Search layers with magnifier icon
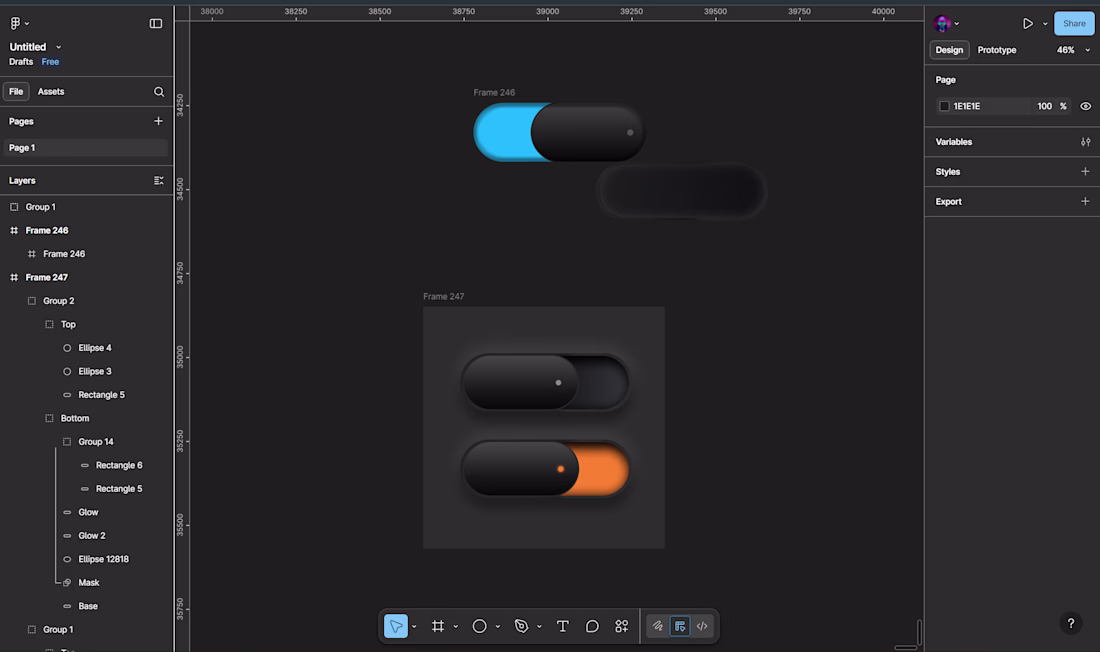Viewport: 1100px width, 652px height. 159,91
